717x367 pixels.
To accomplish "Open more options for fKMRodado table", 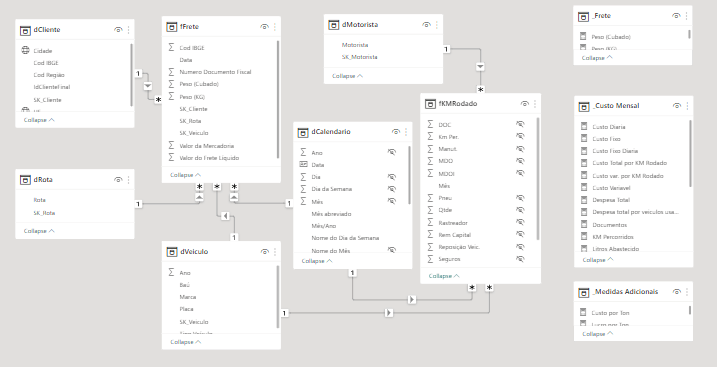I will point(535,104).
